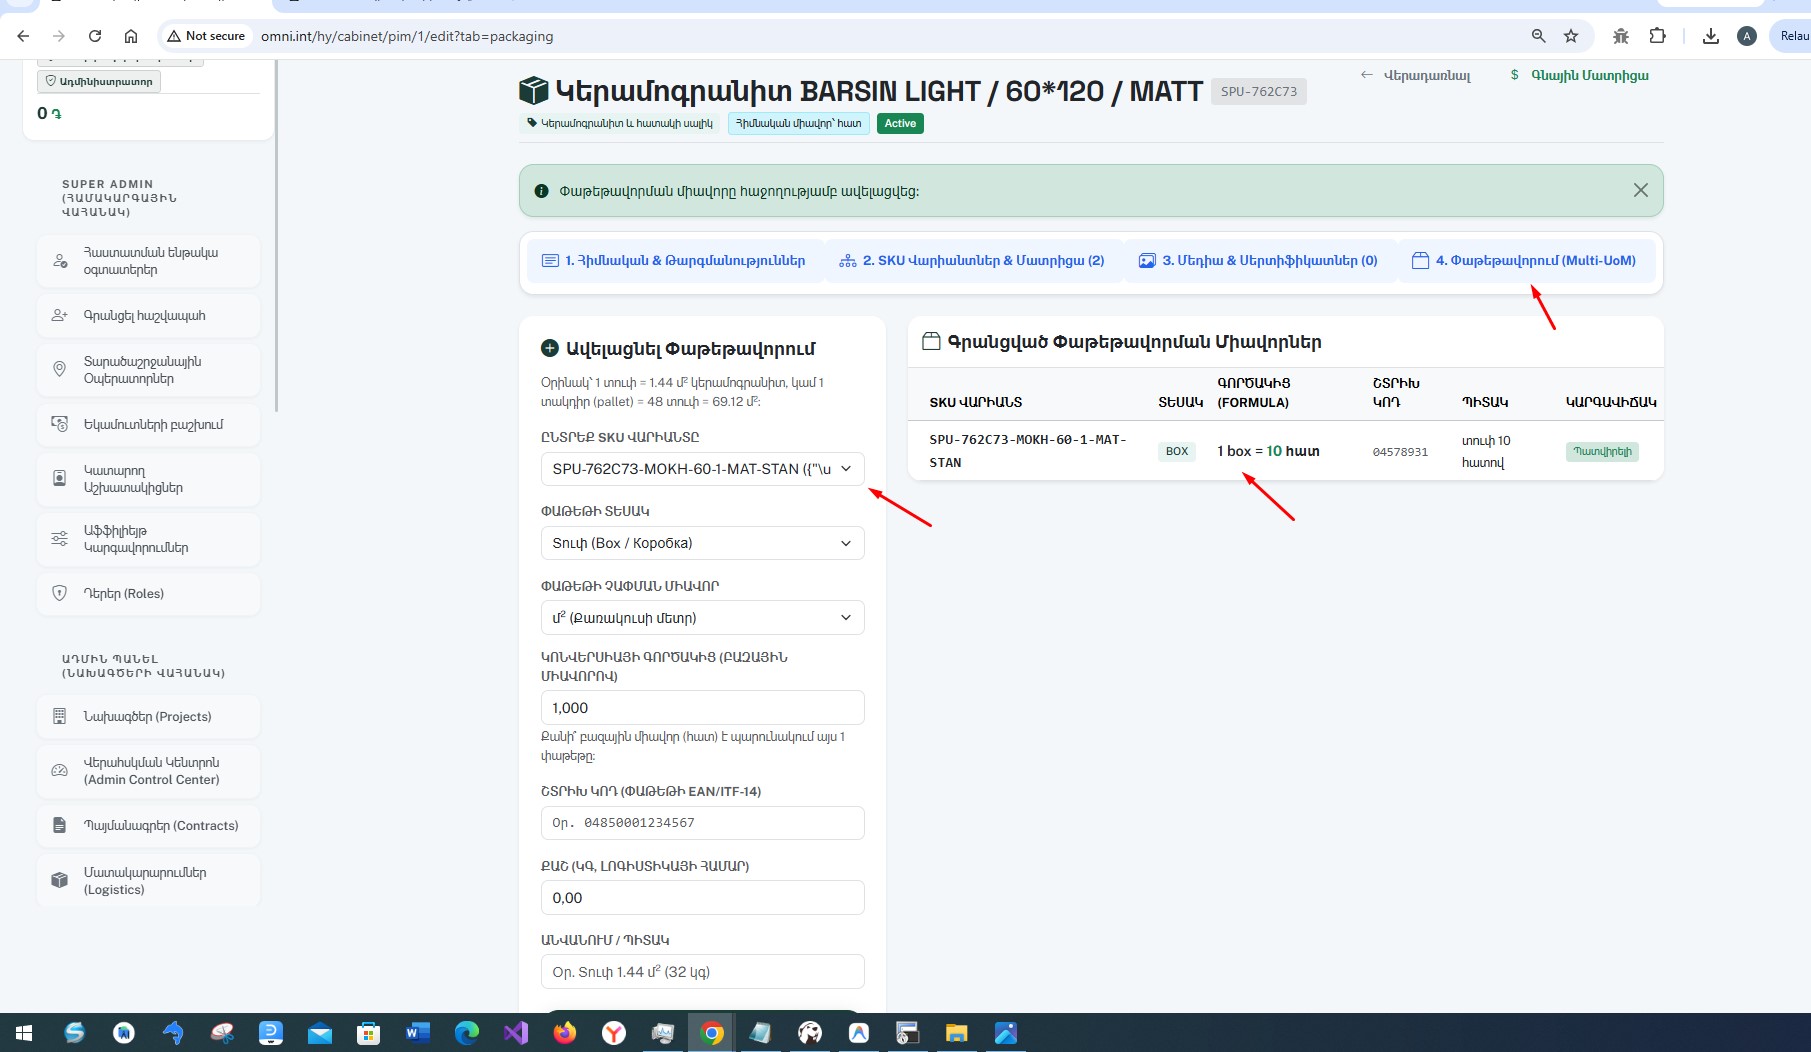The image size is (1811, 1052).
Task: Click the weight field showing 0,00
Action: click(702, 898)
